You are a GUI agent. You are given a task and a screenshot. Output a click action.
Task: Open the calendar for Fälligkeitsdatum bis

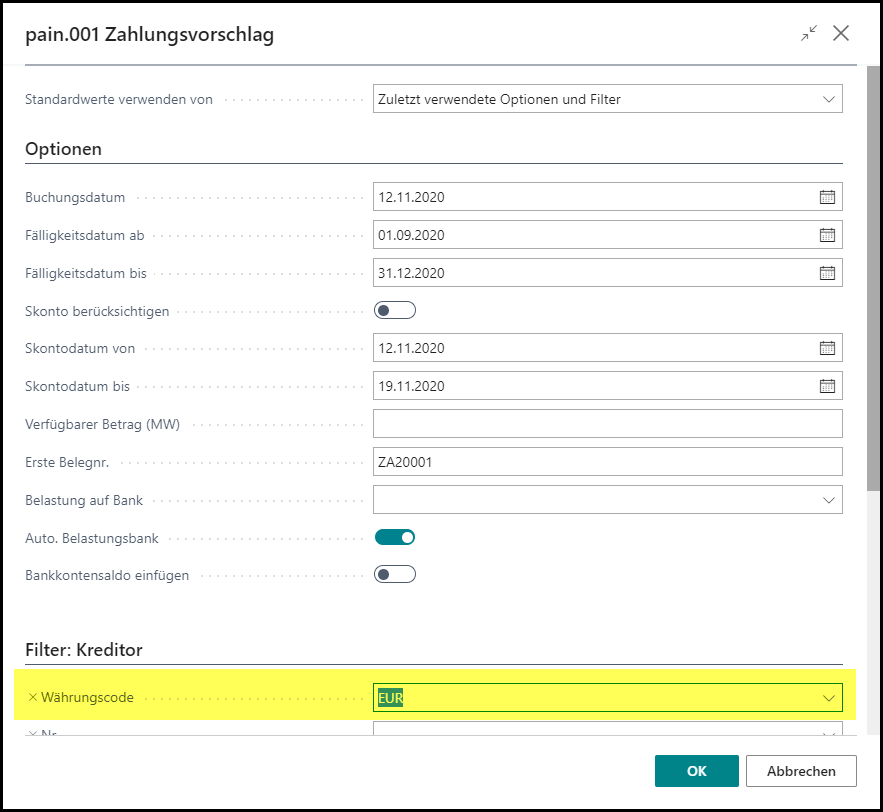pyautogui.click(x=827, y=272)
